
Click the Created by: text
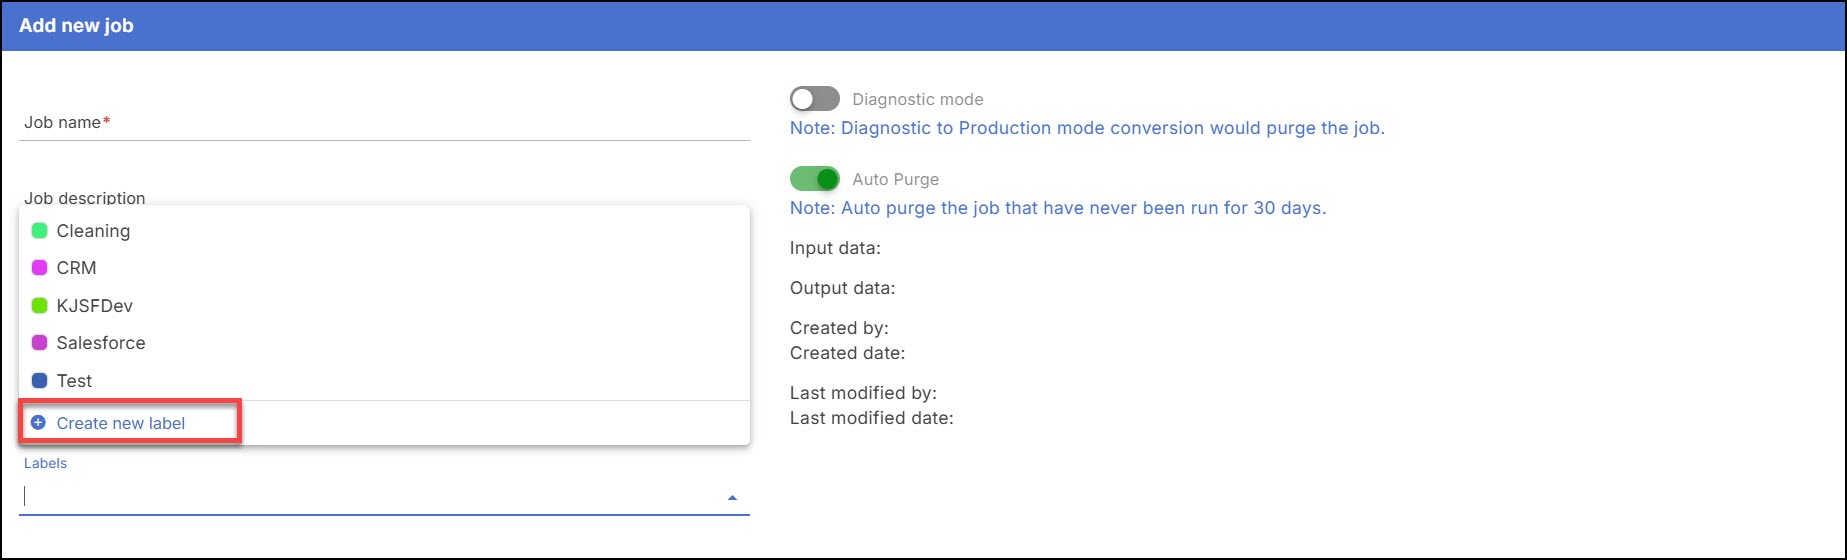[839, 328]
